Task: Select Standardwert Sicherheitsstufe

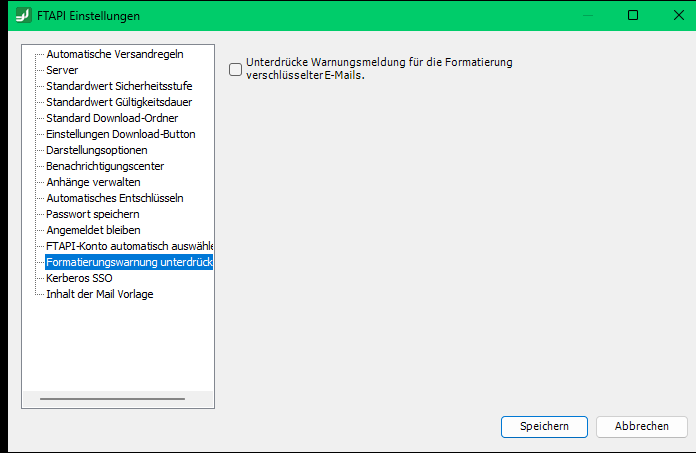Action: [119, 86]
